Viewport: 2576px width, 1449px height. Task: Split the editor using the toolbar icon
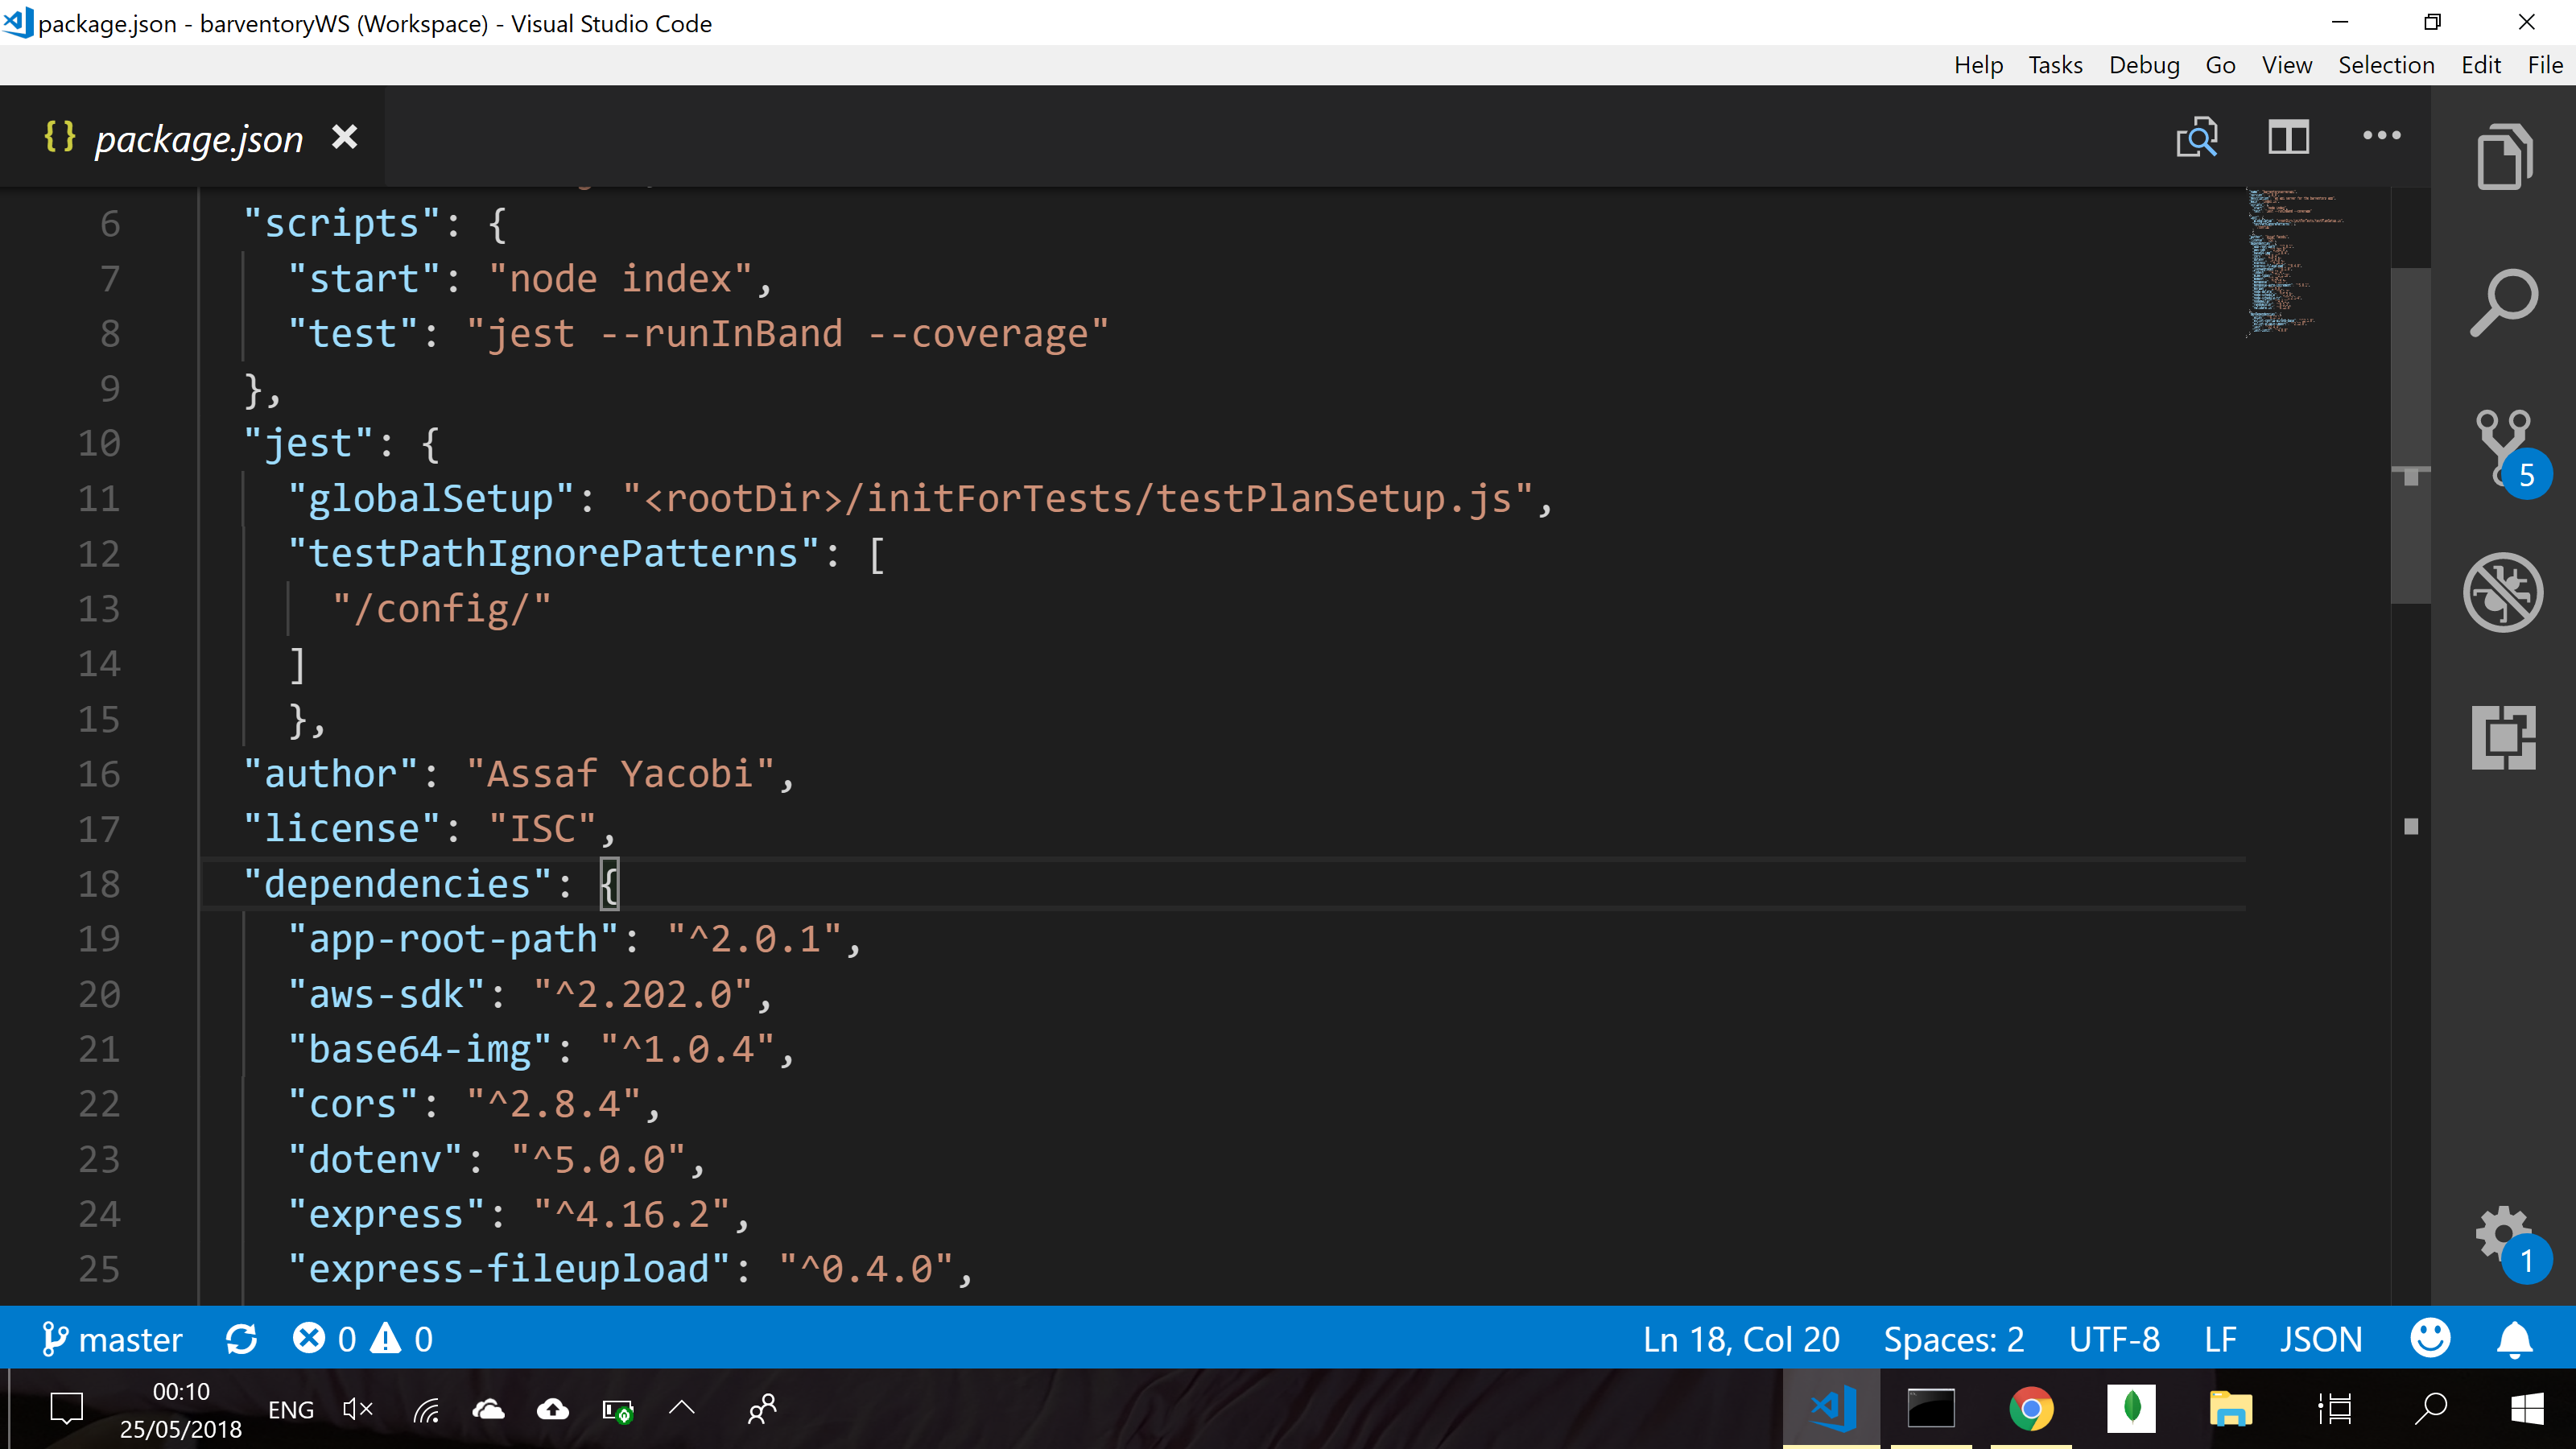pyautogui.click(x=2289, y=137)
